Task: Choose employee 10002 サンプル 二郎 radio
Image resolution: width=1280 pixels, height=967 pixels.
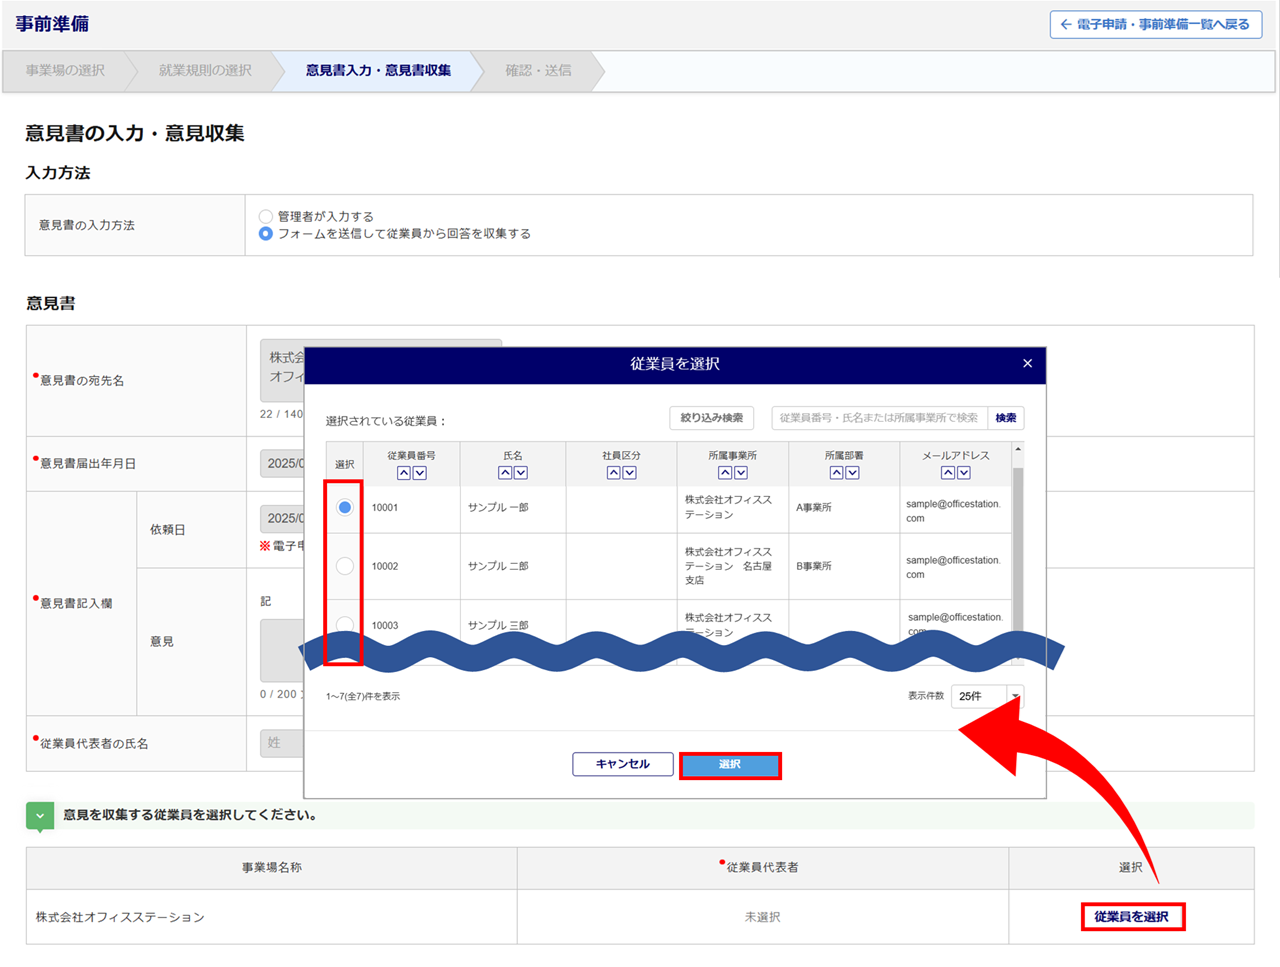Action: click(345, 566)
